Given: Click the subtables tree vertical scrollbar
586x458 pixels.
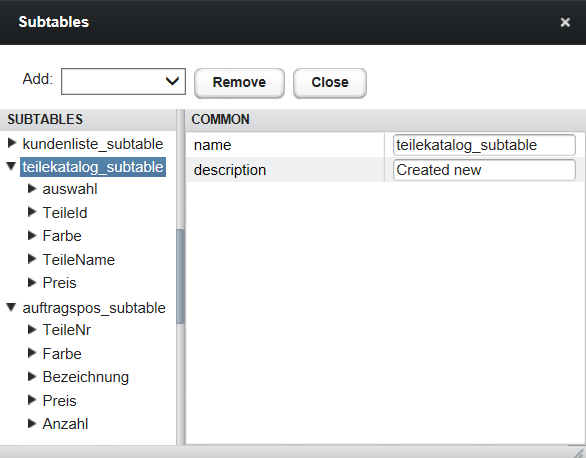Looking at the screenshot, I should coord(181,276).
